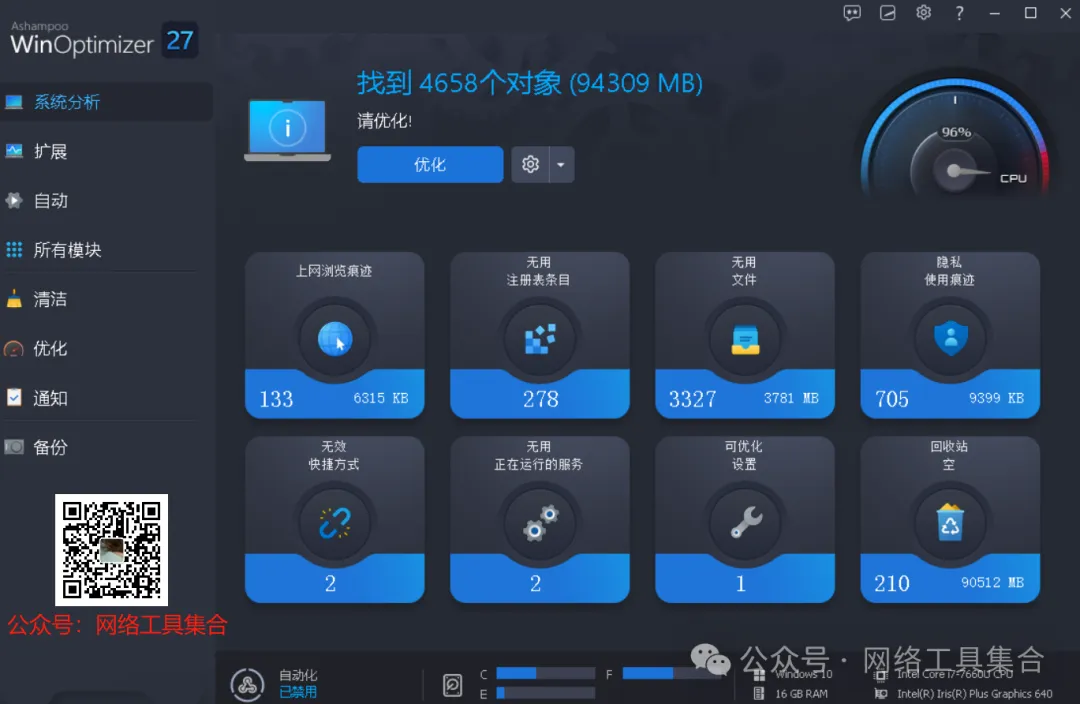Image resolution: width=1080 pixels, height=704 pixels.
Task: Click the blue 优化 button
Action: (x=430, y=165)
